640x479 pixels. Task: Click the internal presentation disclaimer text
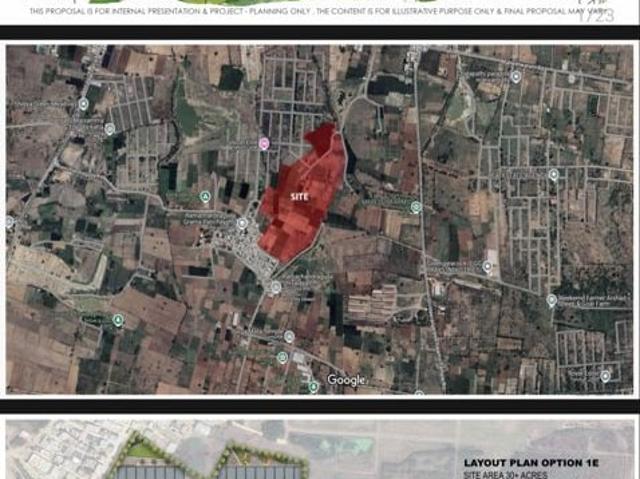(x=318, y=11)
